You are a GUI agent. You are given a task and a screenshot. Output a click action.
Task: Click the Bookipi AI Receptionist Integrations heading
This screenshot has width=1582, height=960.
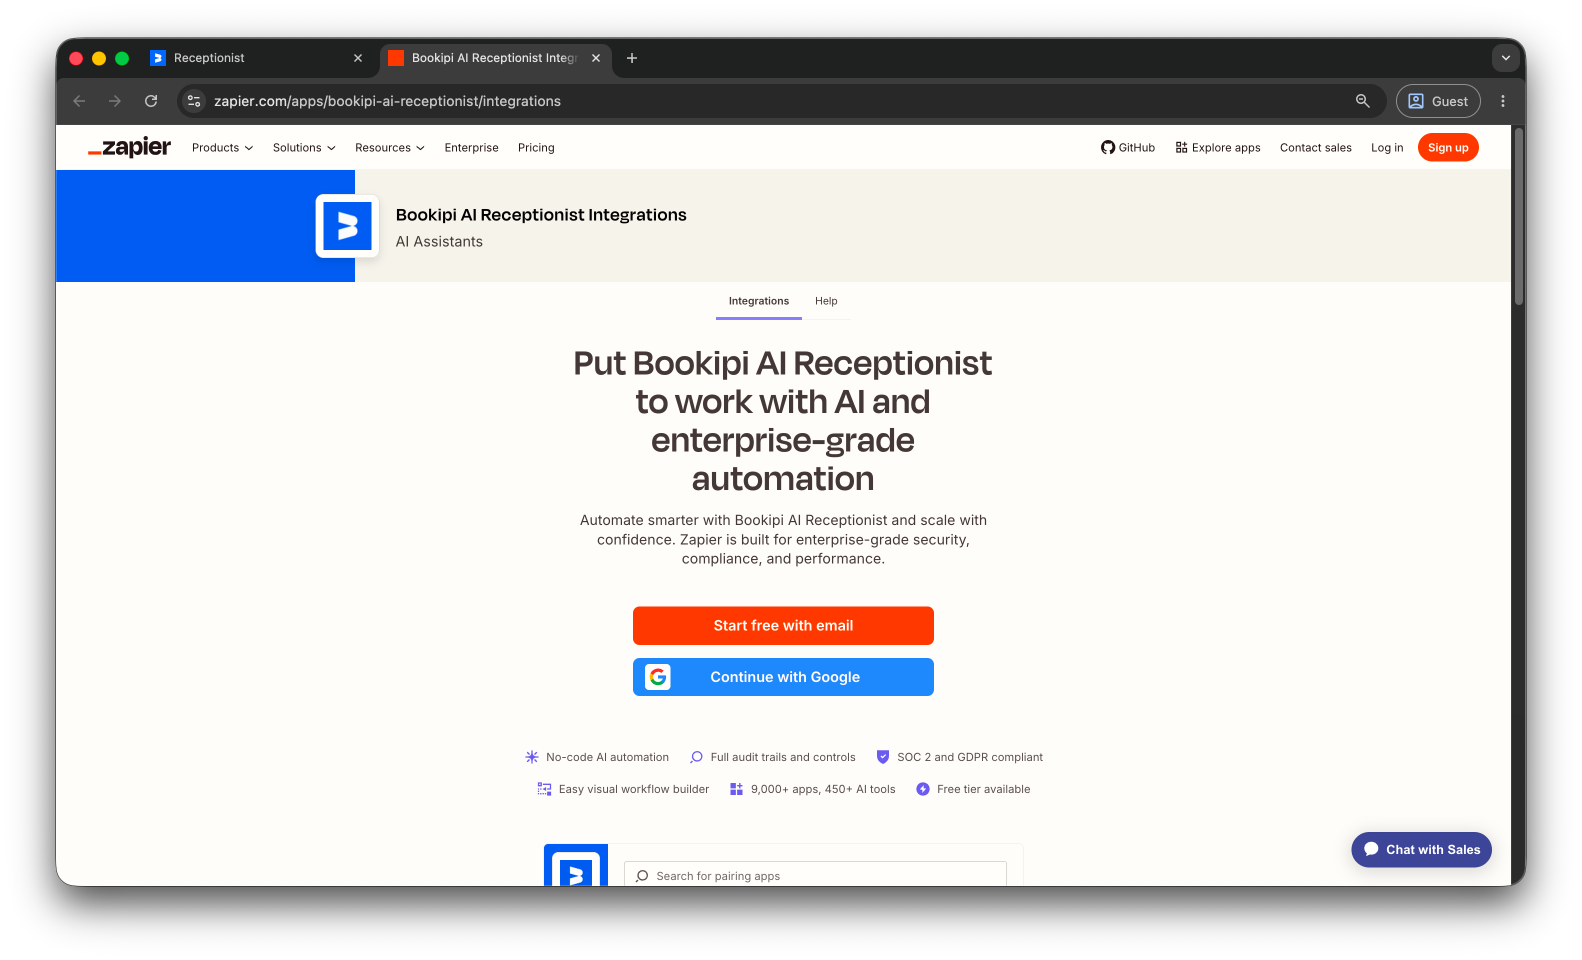point(541,215)
